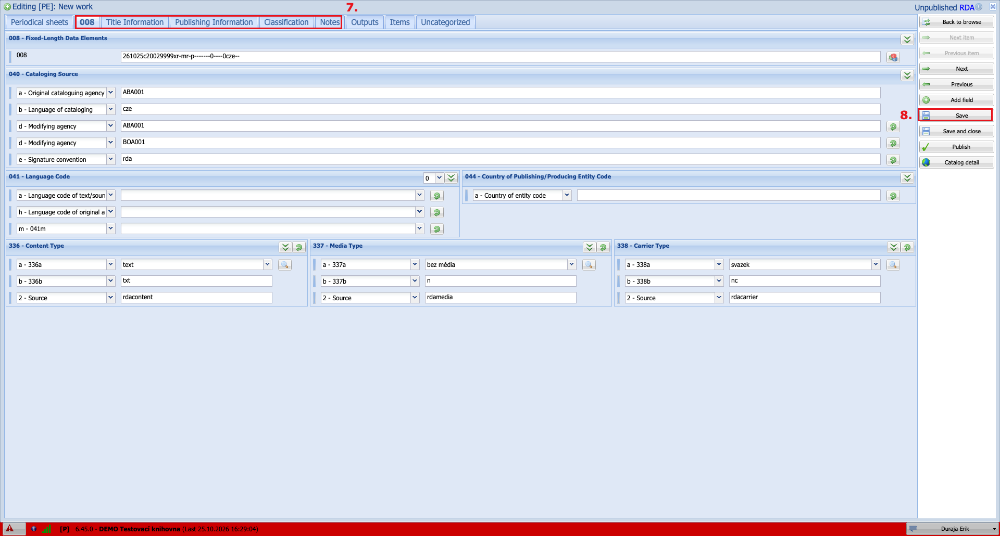Click the green signal strength bars icon
This screenshot has width=1000, height=536.
pyautogui.click(x=47, y=529)
